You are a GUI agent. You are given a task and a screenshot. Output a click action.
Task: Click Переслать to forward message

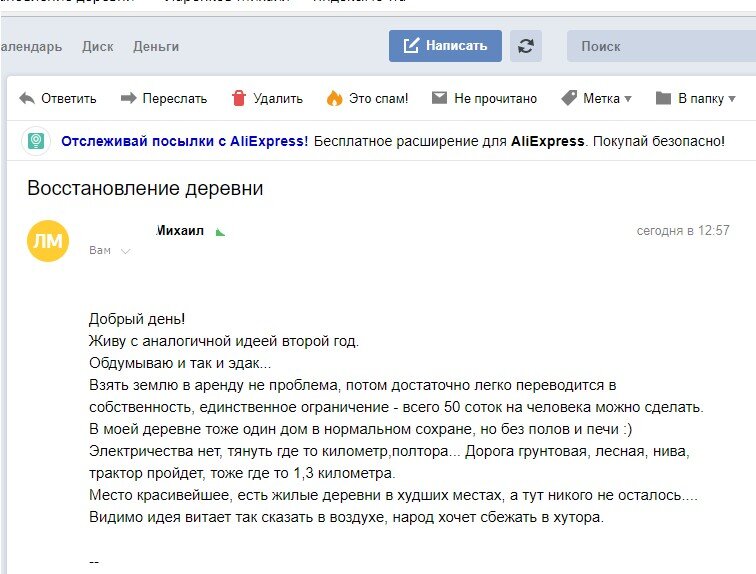[175, 98]
